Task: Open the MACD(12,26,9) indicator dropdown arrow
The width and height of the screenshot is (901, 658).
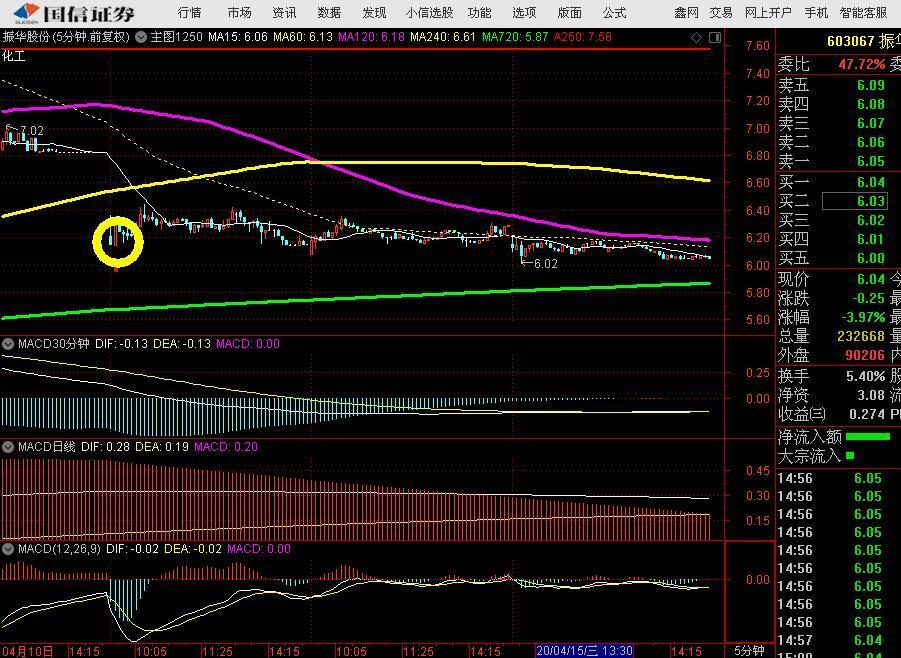Action: pyautogui.click(x=8, y=549)
